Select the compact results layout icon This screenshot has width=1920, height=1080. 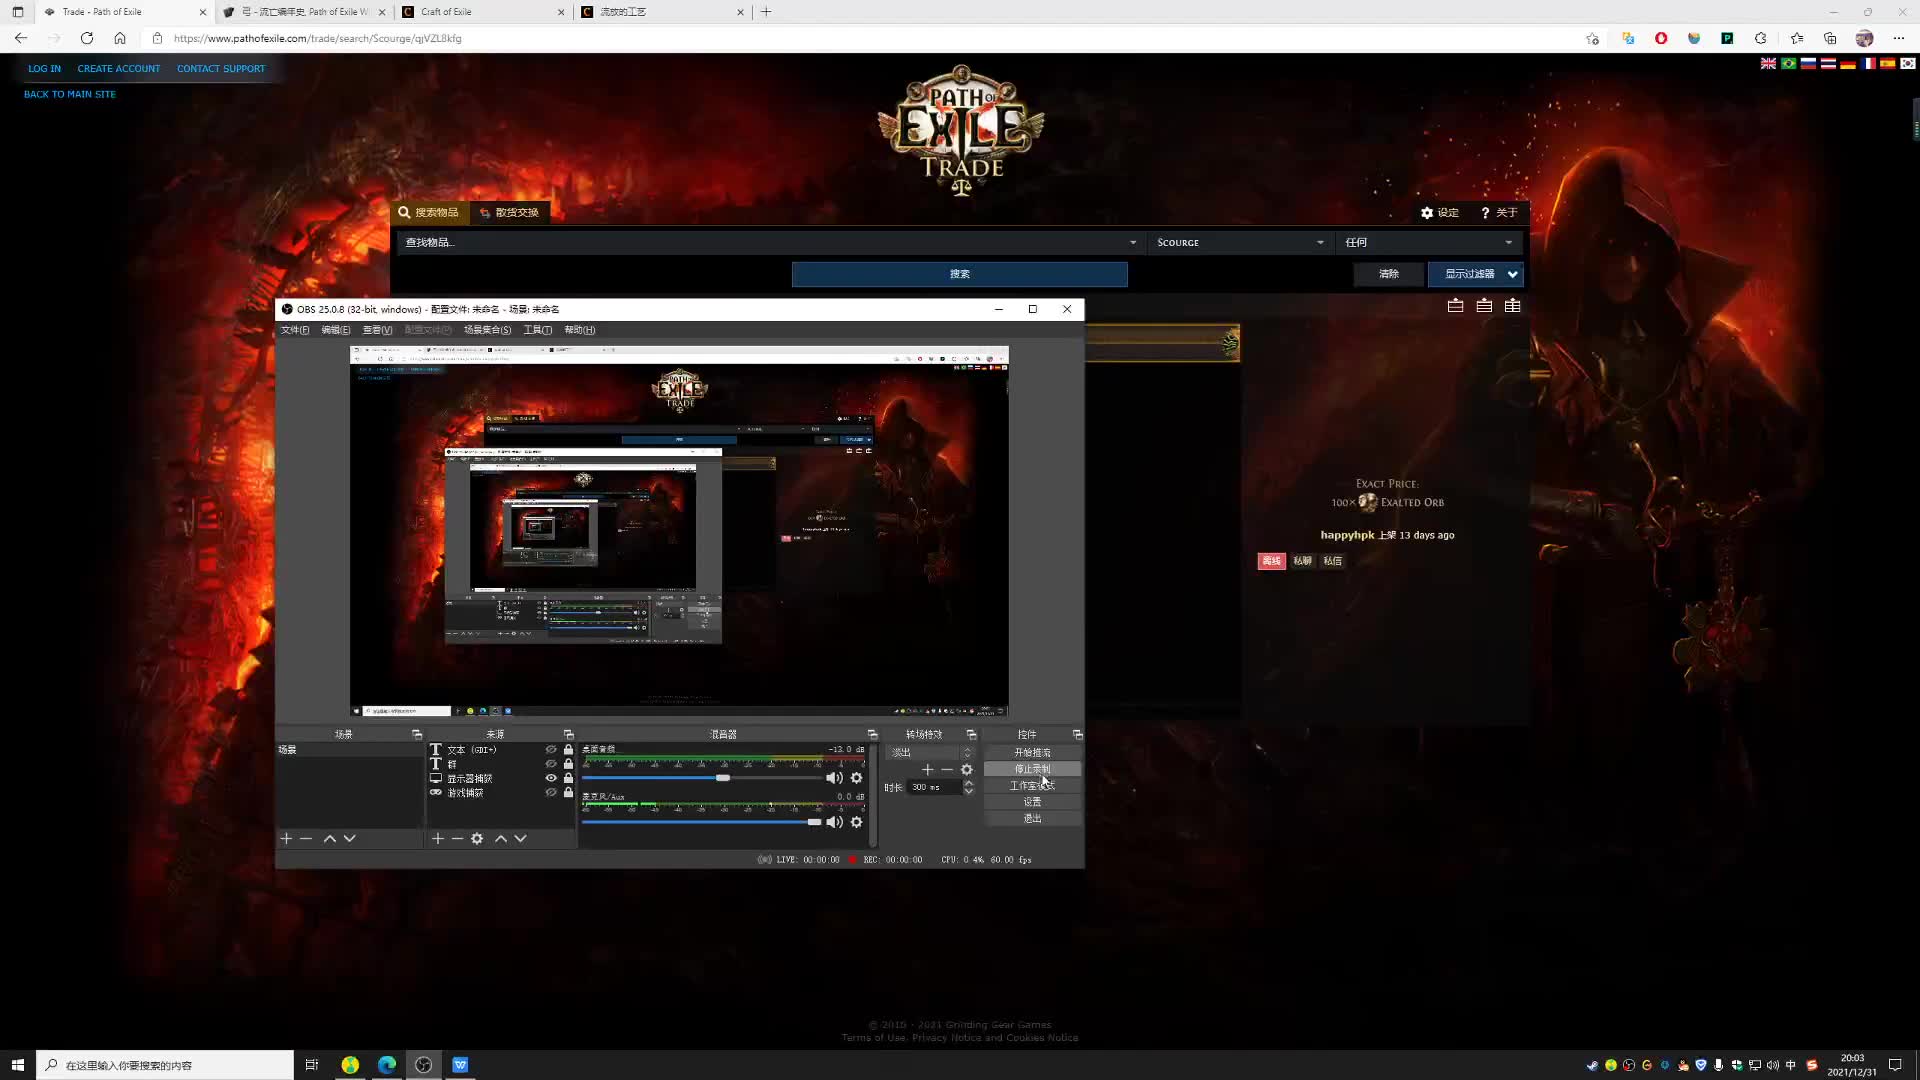pyautogui.click(x=1455, y=305)
